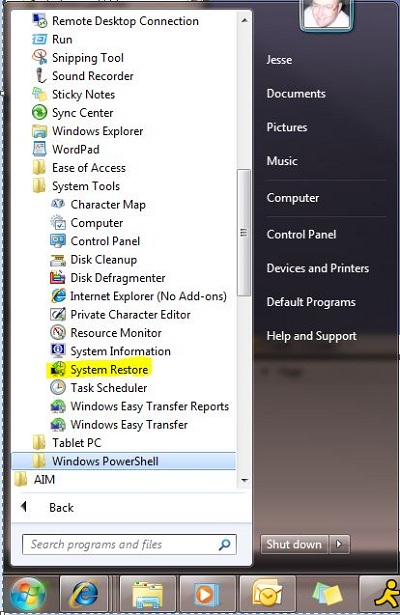Click the Windows Start orb
Viewport: 400px width, 615px height.
coord(27,595)
